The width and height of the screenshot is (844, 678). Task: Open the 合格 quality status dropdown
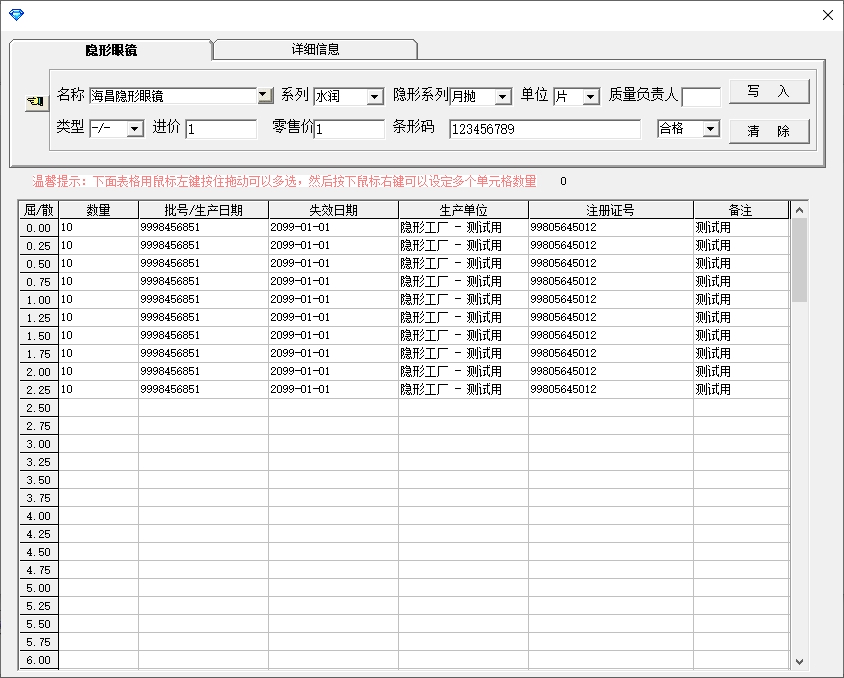(710, 129)
